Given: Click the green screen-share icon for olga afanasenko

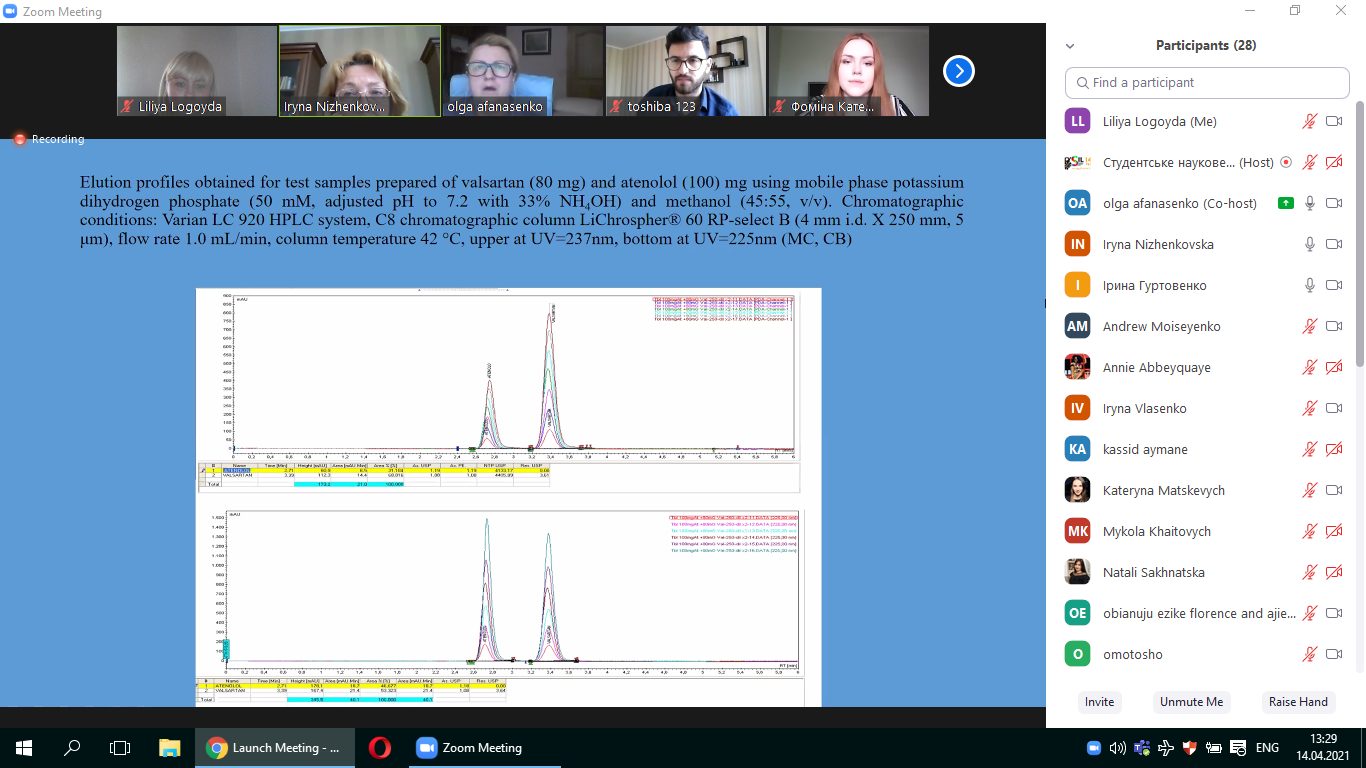Looking at the screenshot, I should tap(1286, 203).
